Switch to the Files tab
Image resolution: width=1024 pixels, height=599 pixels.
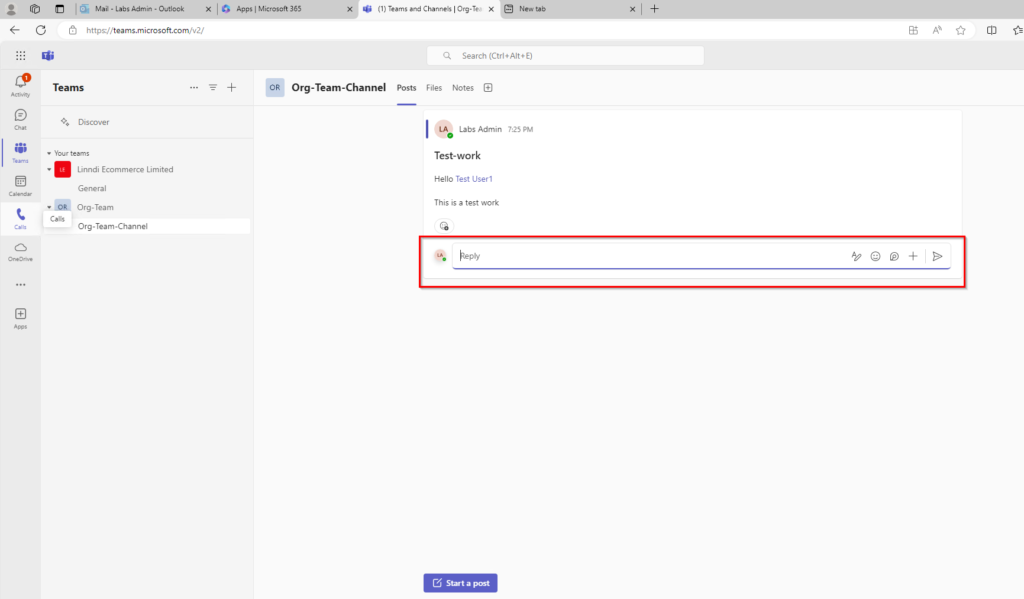pos(434,88)
